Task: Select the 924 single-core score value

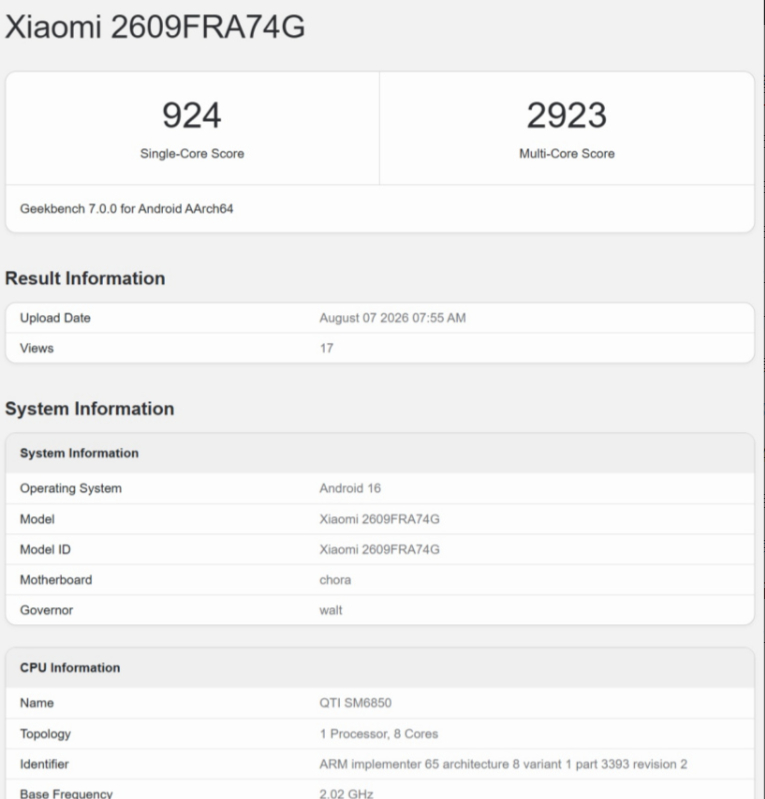Action: [192, 115]
